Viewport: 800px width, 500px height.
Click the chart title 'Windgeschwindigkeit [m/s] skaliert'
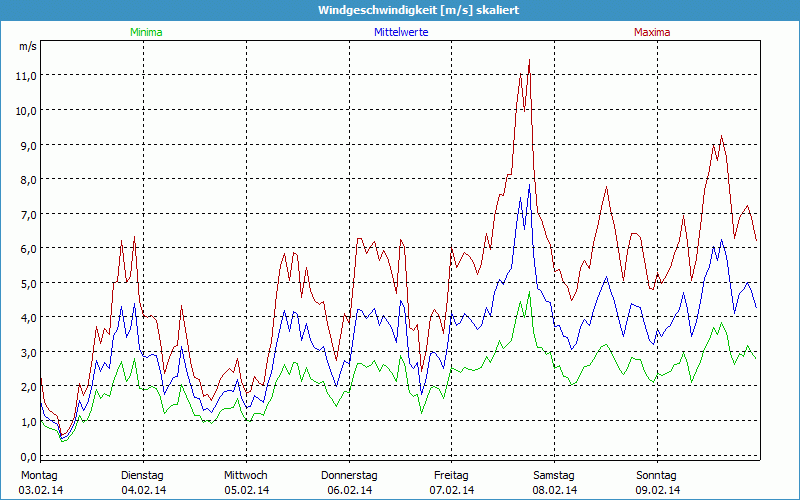click(418, 10)
